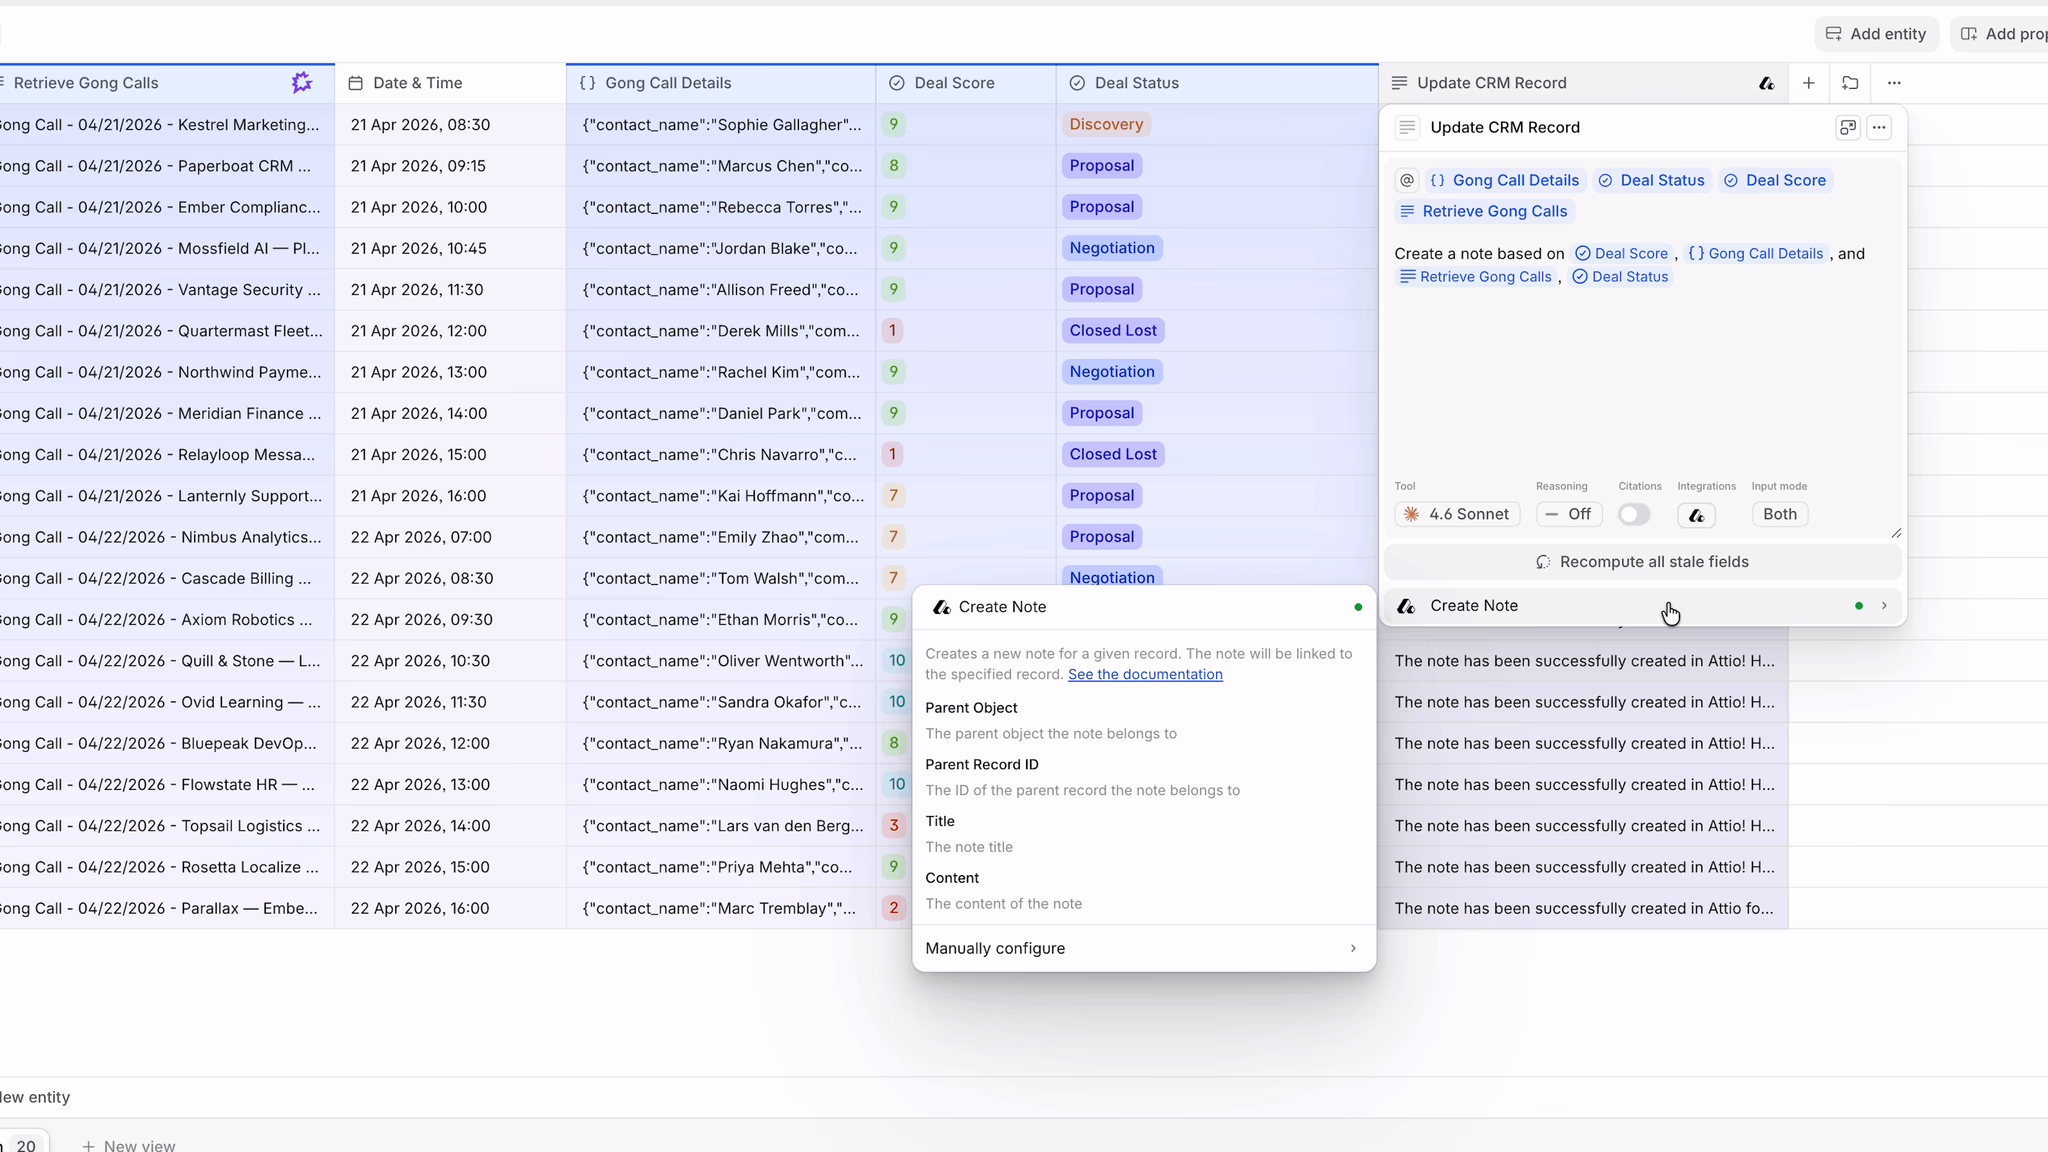Click the recompute refresh icon
The image size is (2048, 1152).
(x=1543, y=562)
